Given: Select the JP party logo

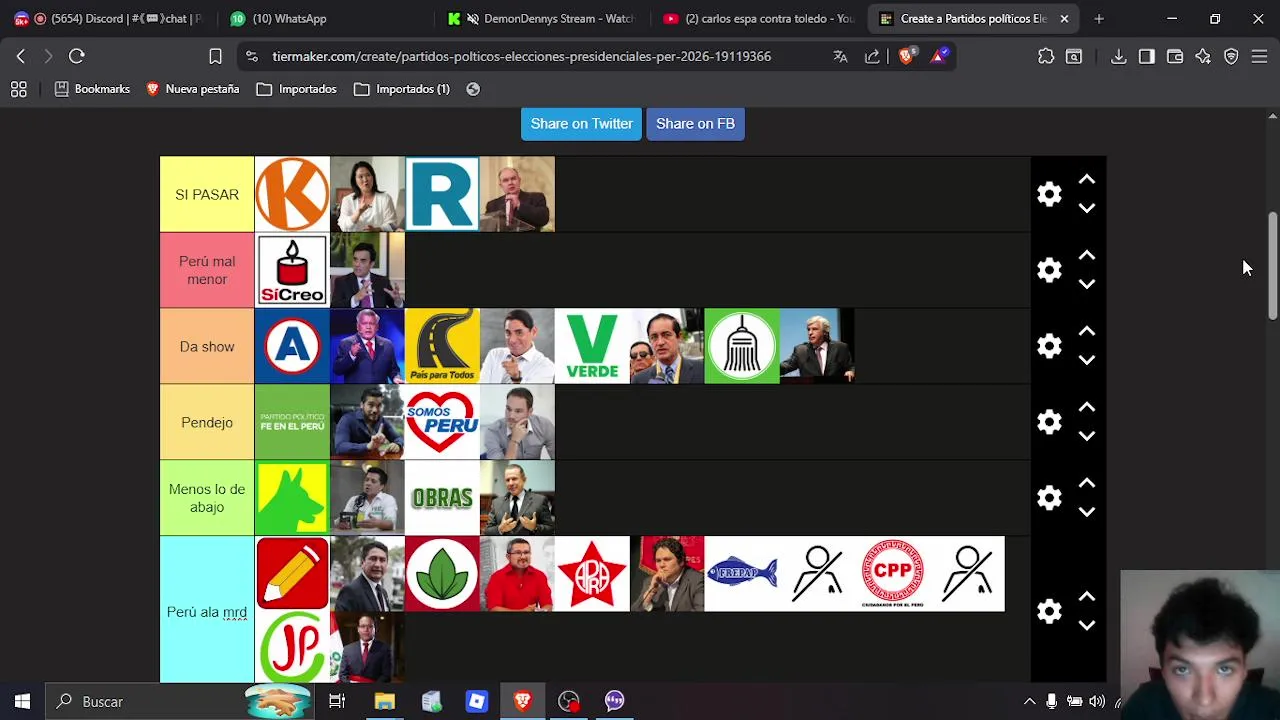Looking at the screenshot, I should 292,648.
